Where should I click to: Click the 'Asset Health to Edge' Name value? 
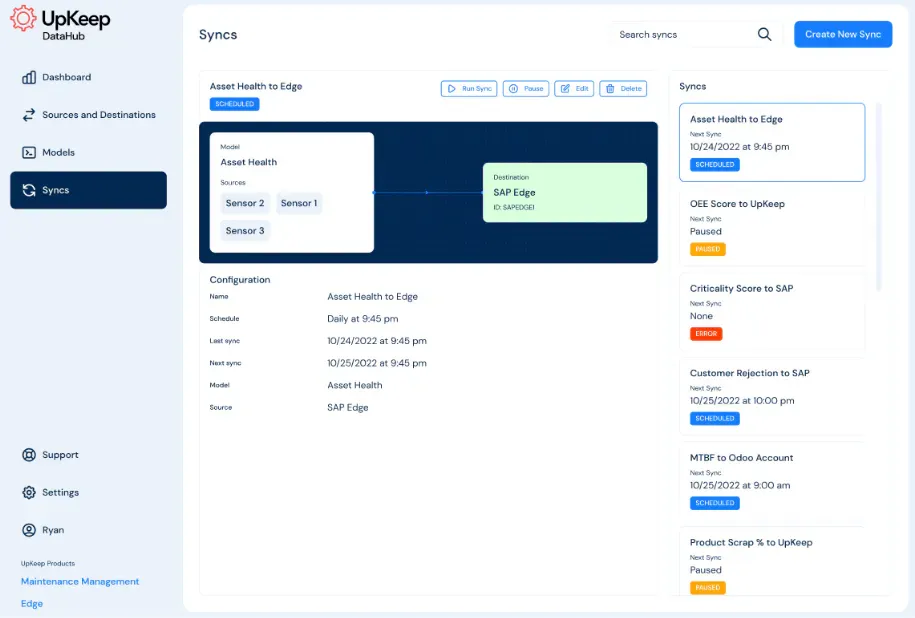coord(372,296)
